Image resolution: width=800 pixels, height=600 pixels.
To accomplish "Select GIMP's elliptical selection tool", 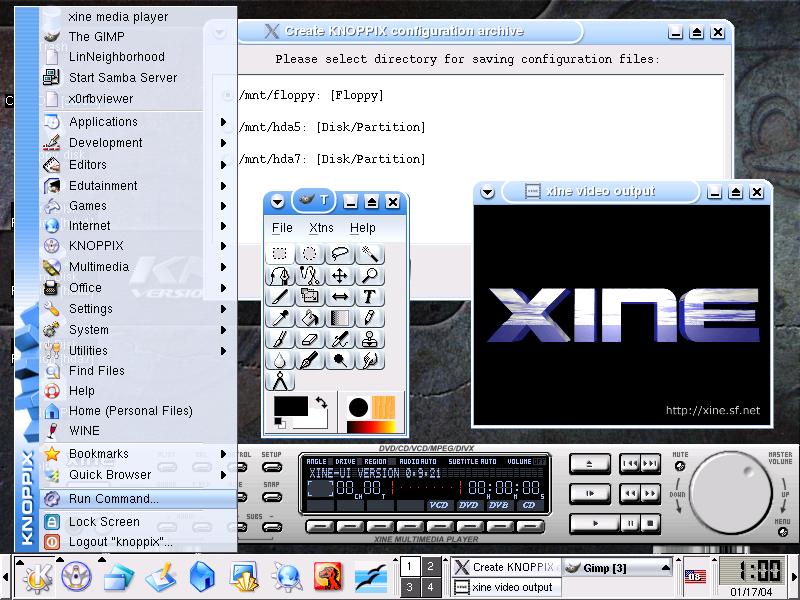I will pyautogui.click(x=310, y=254).
